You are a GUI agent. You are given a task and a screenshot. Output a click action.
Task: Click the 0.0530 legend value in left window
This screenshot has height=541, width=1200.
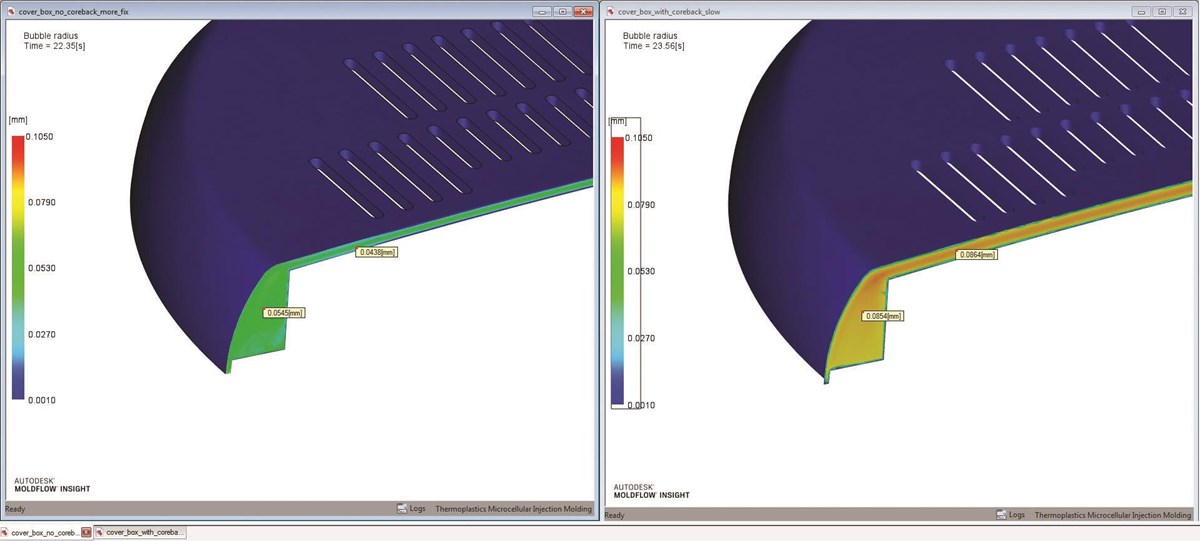coord(40,268)
